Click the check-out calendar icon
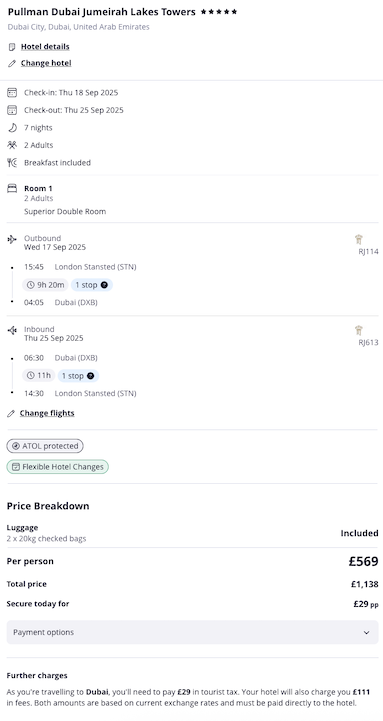 (x=12, y=110)
